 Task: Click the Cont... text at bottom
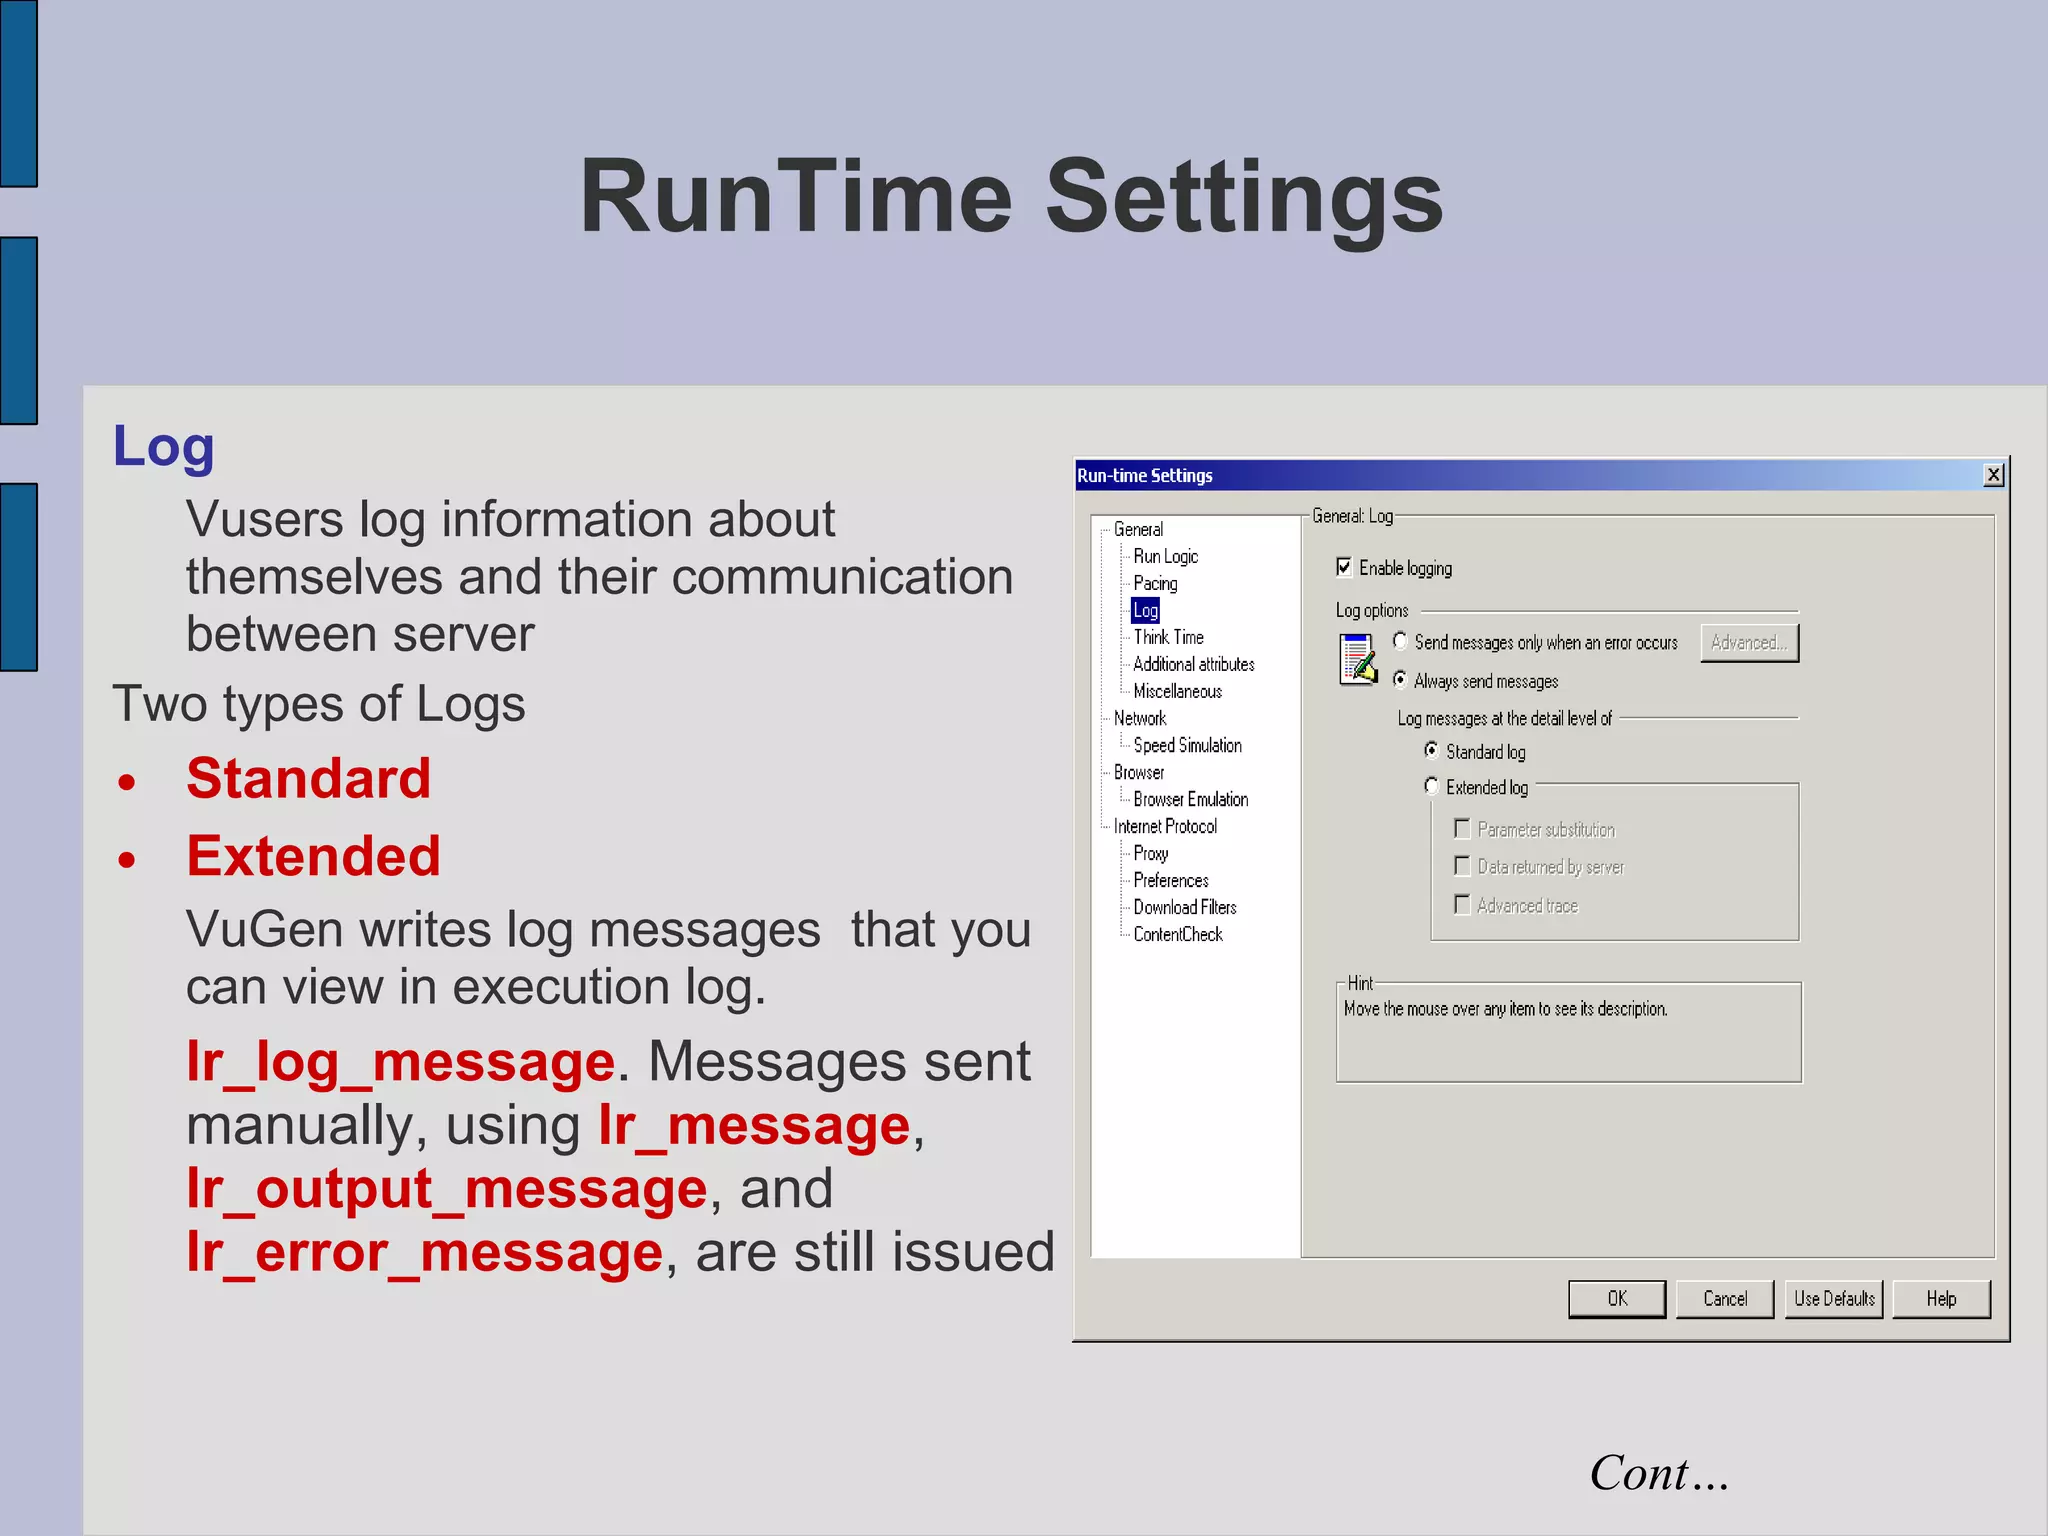tap(1659, 1473)
